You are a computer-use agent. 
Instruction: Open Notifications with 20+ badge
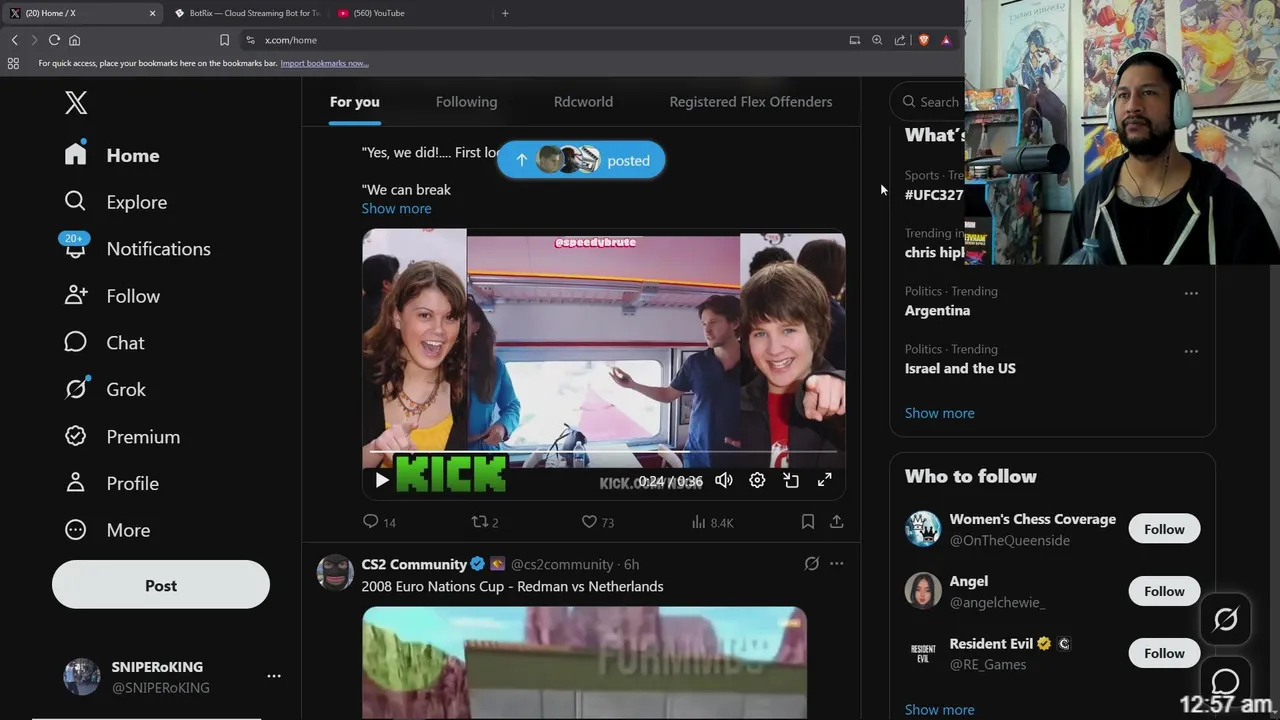136,249
